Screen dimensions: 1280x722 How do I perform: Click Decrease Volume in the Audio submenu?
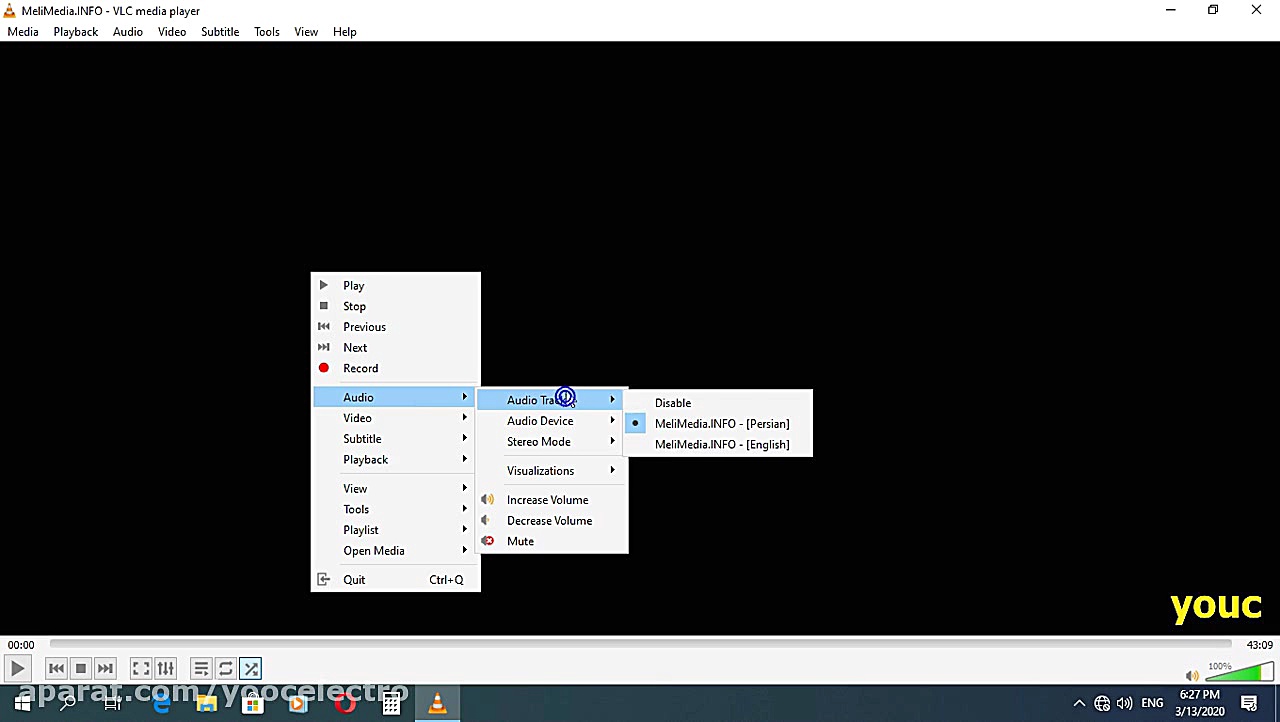(552, 521)
